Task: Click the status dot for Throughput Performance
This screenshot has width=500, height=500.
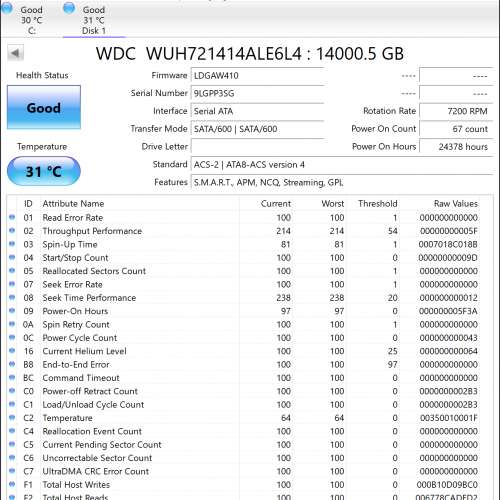Action: 12,231
